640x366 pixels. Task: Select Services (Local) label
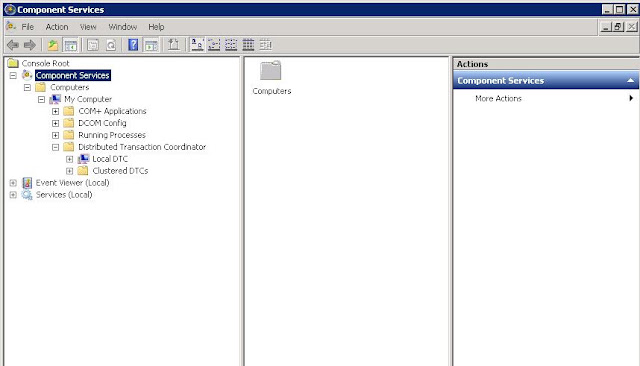[x=64, y=195]
